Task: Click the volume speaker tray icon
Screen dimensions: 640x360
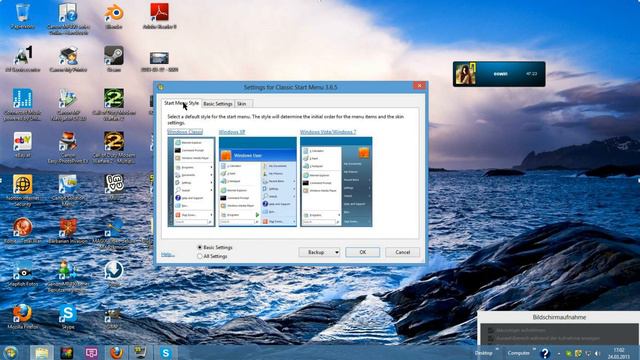Action: click(597, 353)
